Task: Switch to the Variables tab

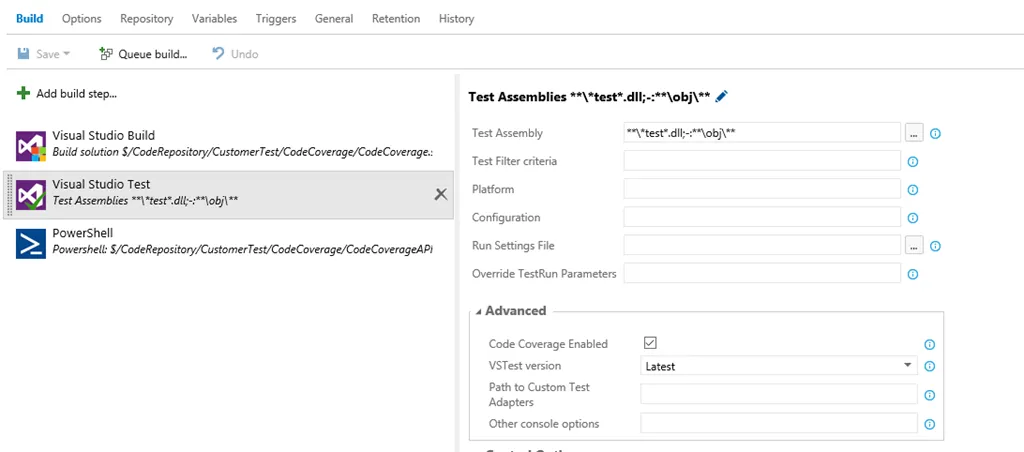Action: 214,19
